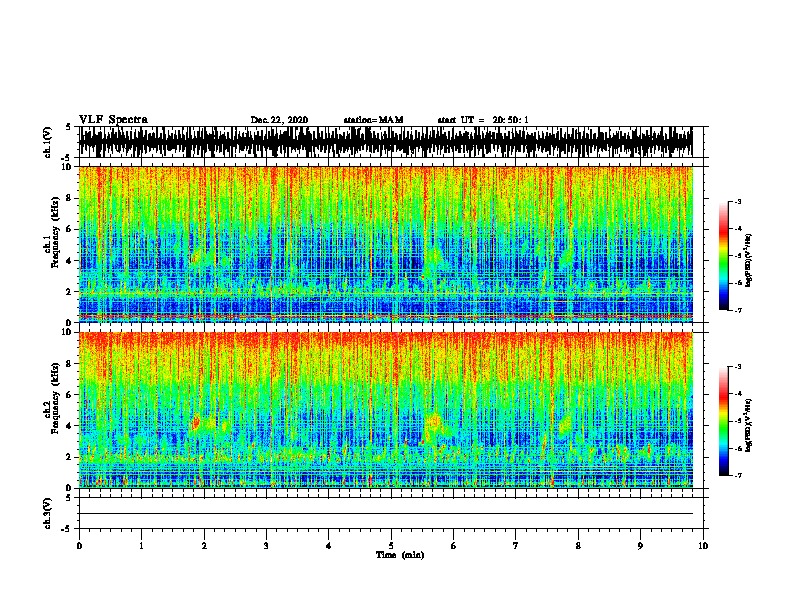The image size is (792, 612).
Task: Click the time axis tick label "9"
Action: coord(640,546)
